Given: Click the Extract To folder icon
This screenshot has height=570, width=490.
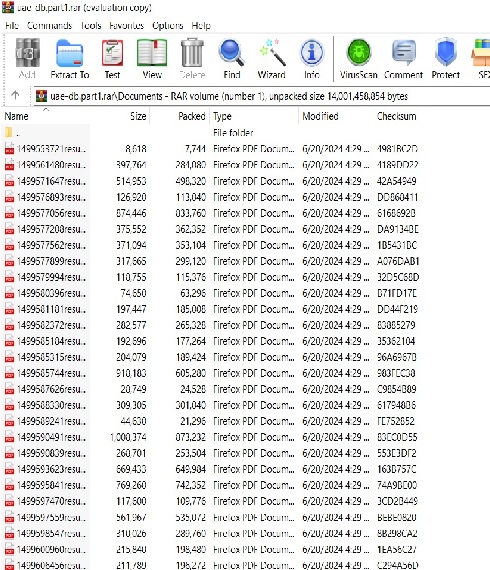Looking at the screenshot, I should point(70,53).
